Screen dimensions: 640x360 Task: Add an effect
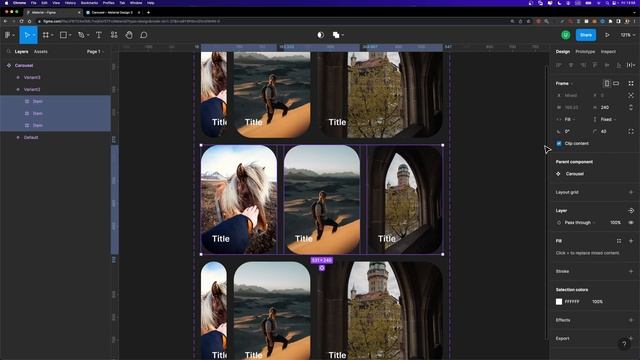[631, 320]
